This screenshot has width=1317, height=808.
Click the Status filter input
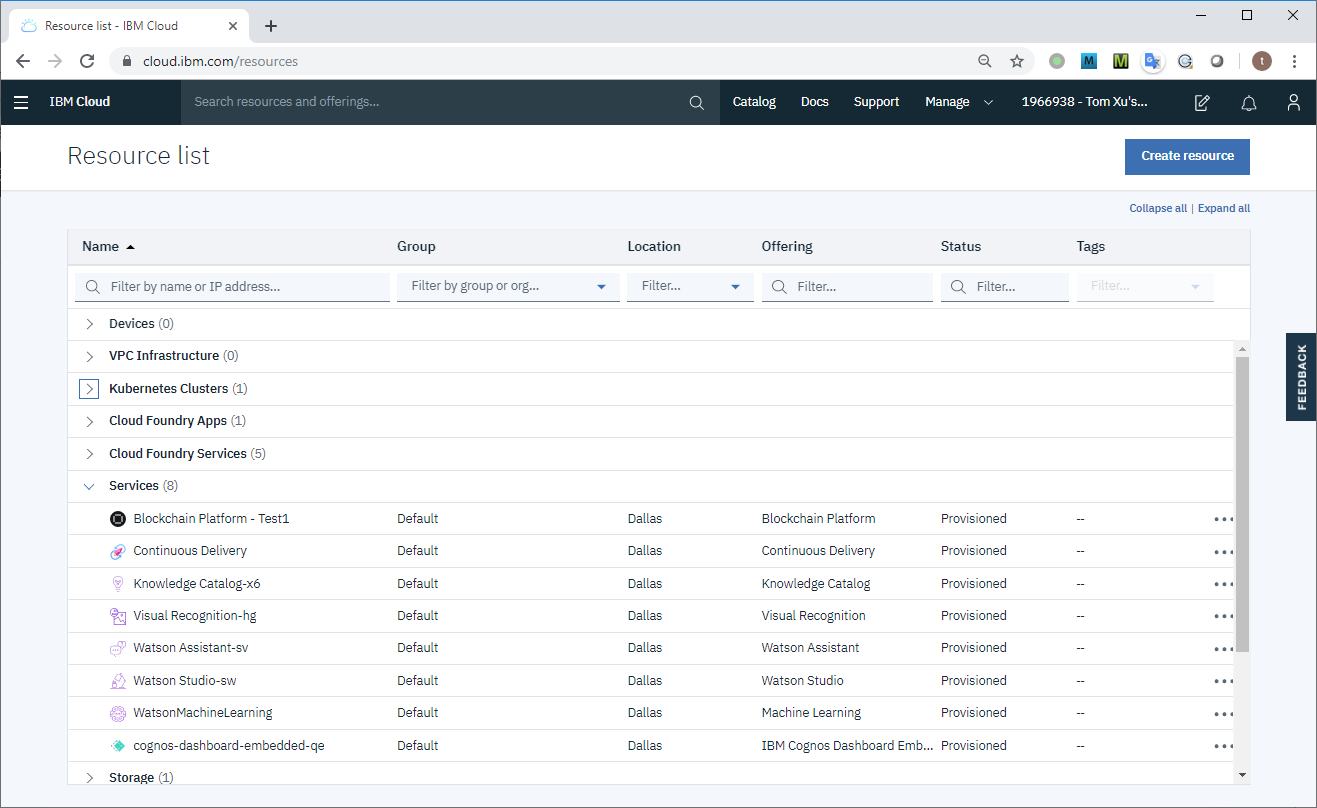coord(1005,287)
